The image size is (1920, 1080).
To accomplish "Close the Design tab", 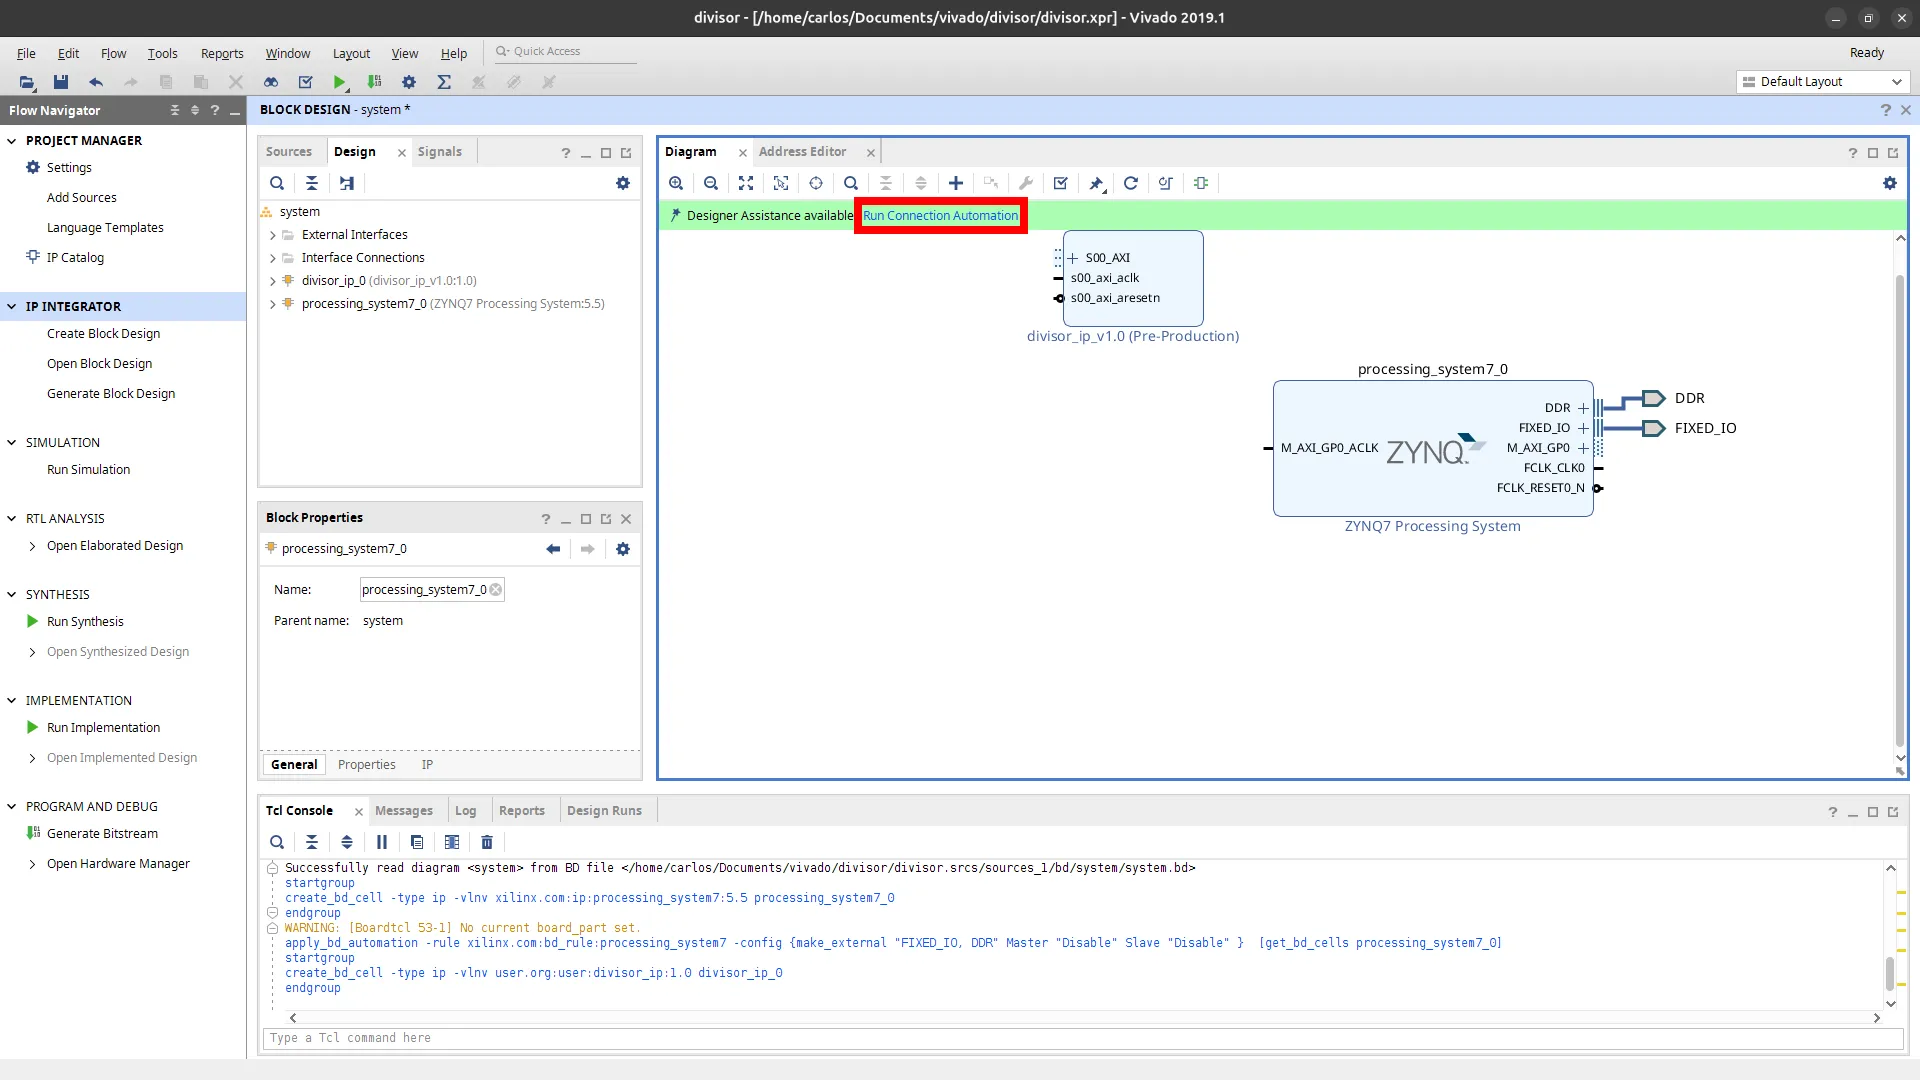I will 402,153.
